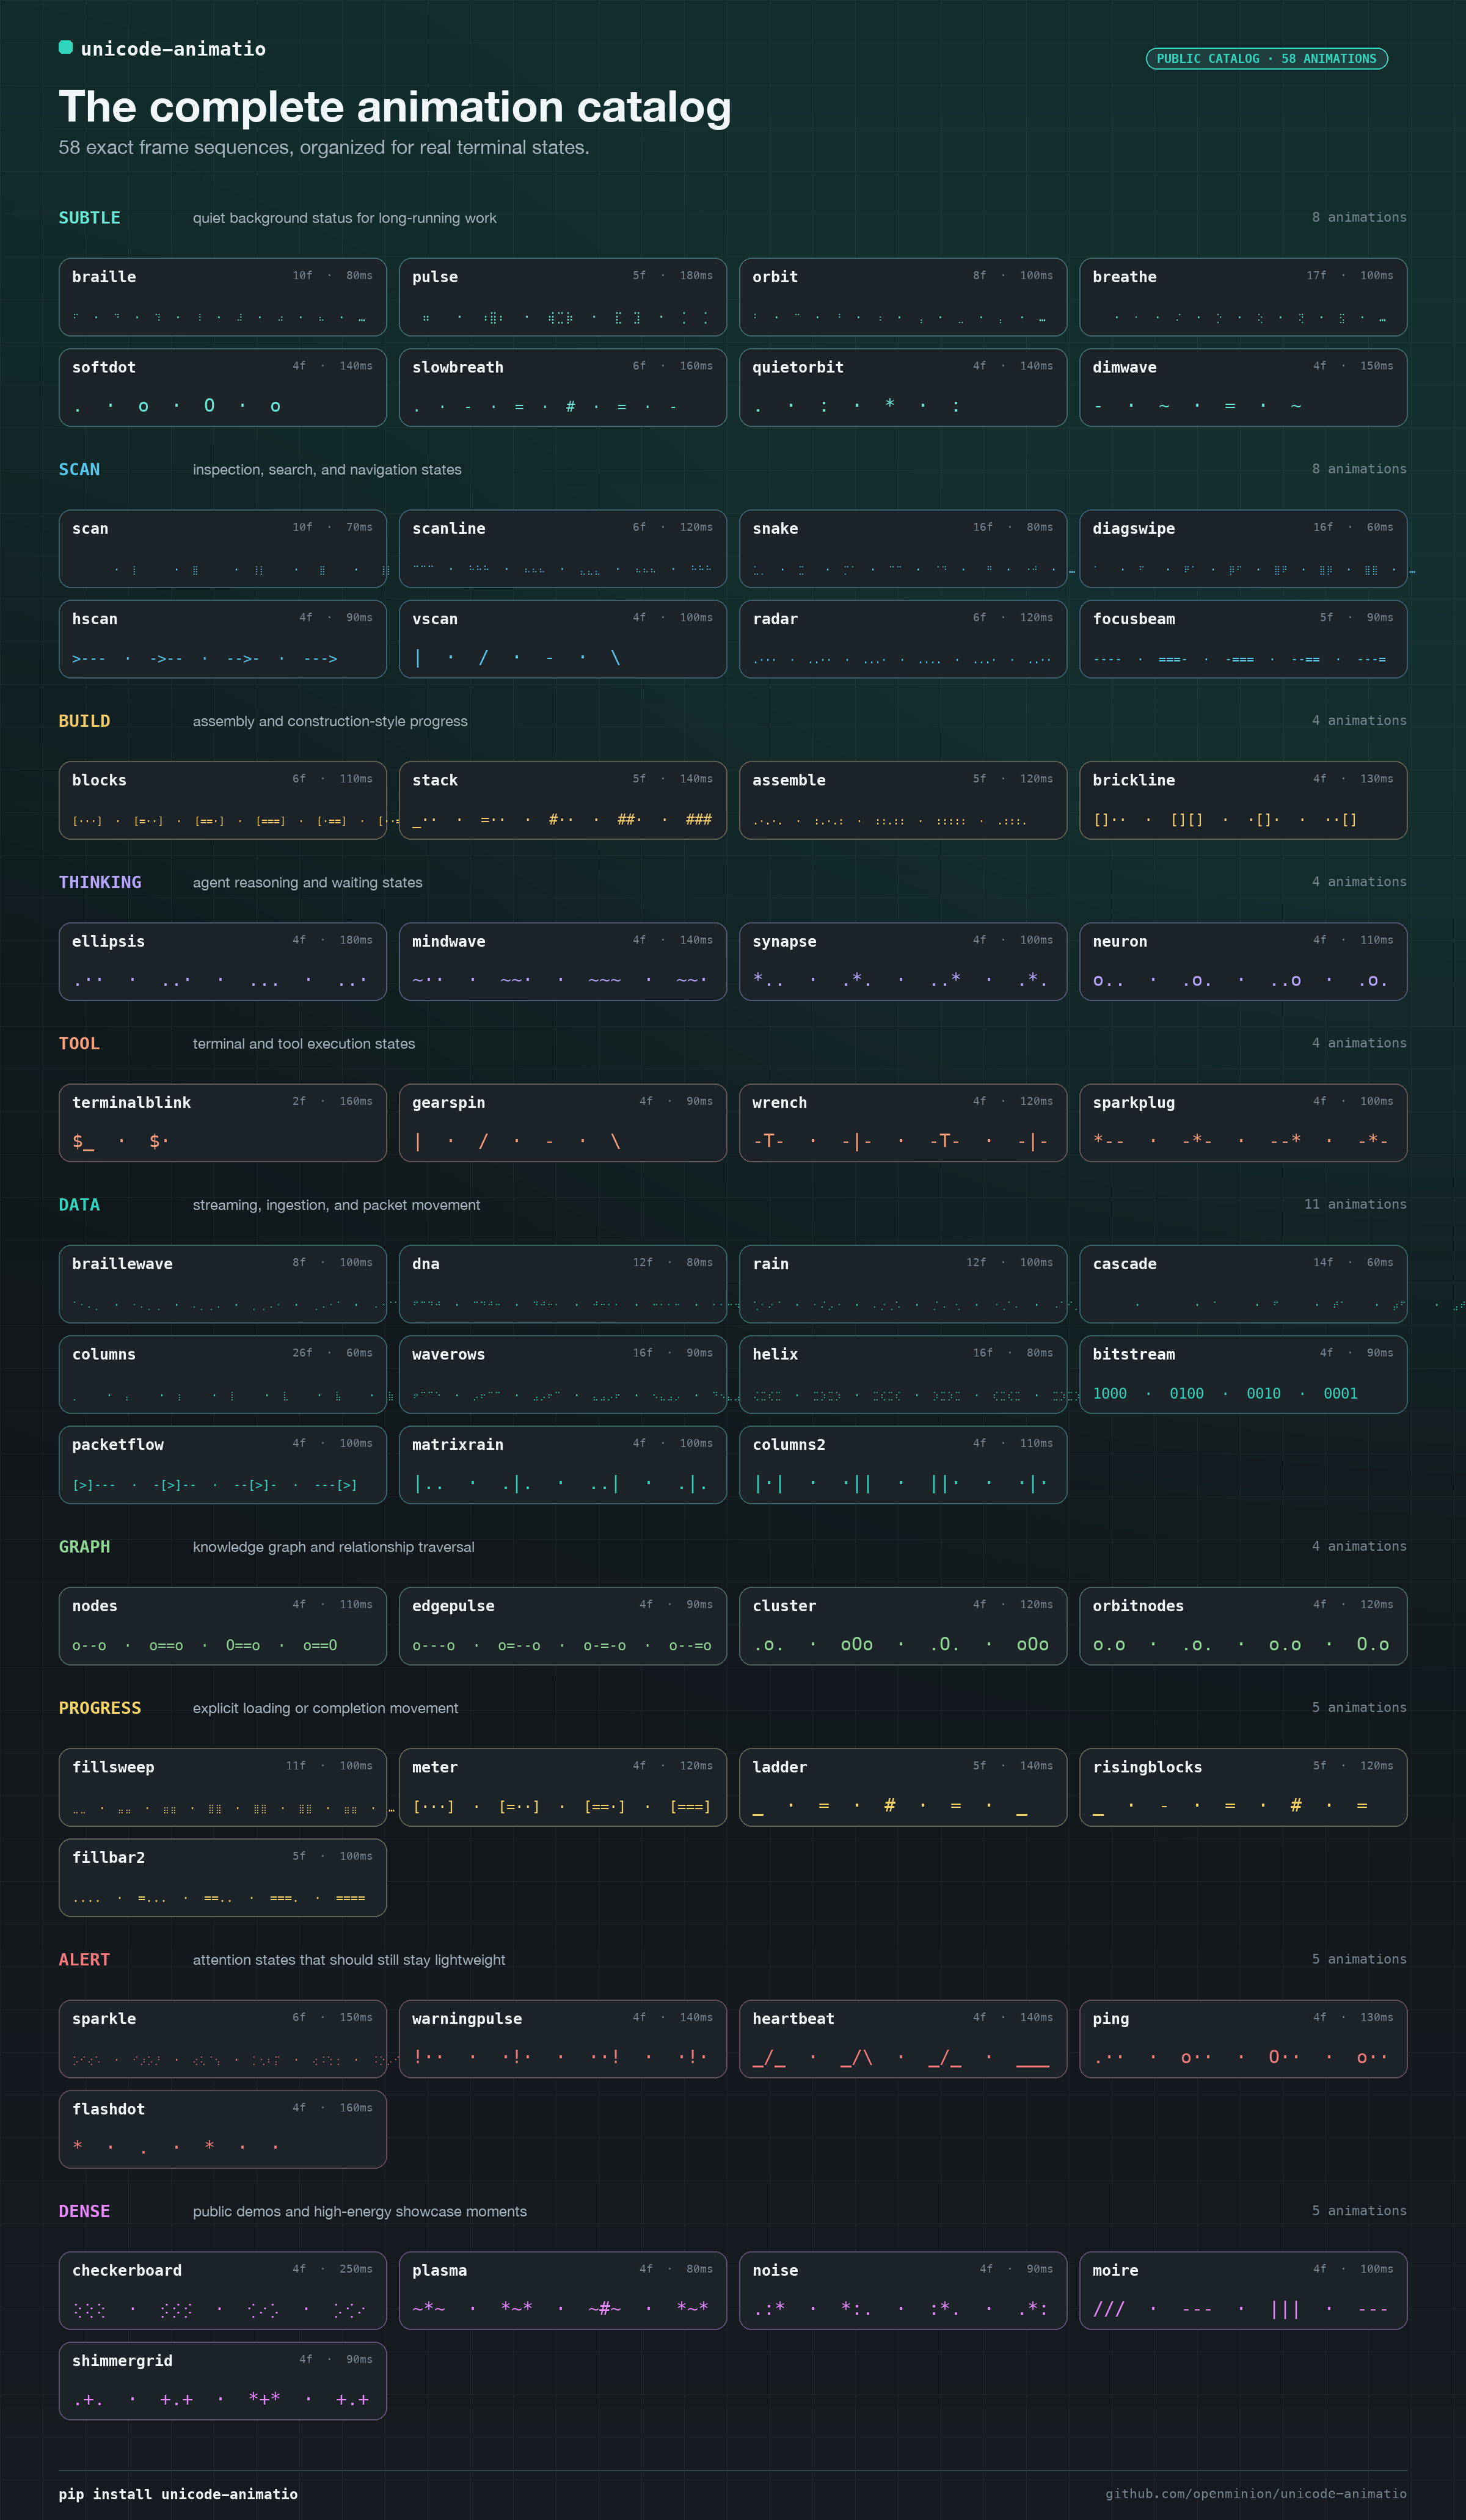This screenshot has height=2520, width=1466.
Task: Click the gearspin animation card
Action: click(x=563, y=1123)
